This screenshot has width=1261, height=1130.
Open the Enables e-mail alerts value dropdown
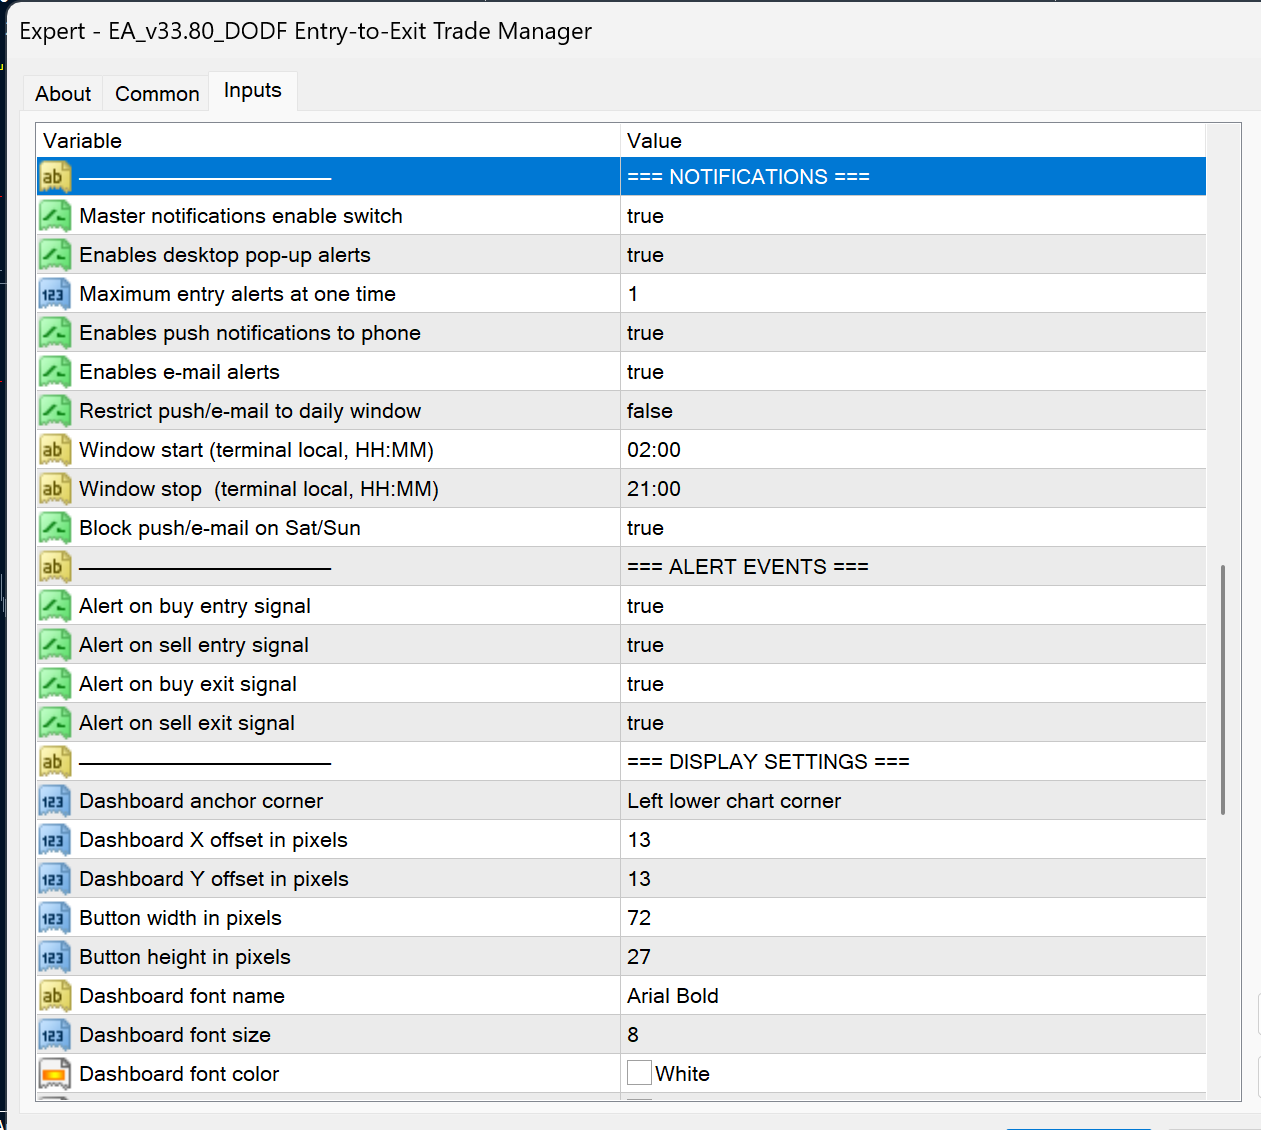(913, 372)
